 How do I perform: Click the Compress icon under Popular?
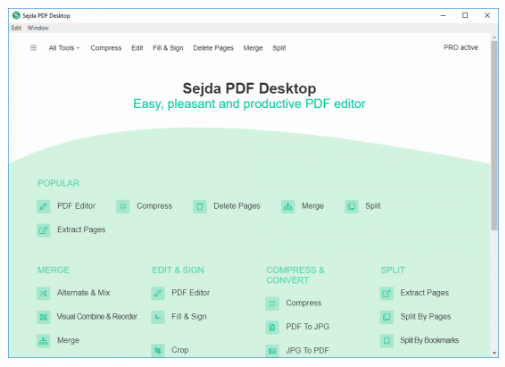click(123, 206)
